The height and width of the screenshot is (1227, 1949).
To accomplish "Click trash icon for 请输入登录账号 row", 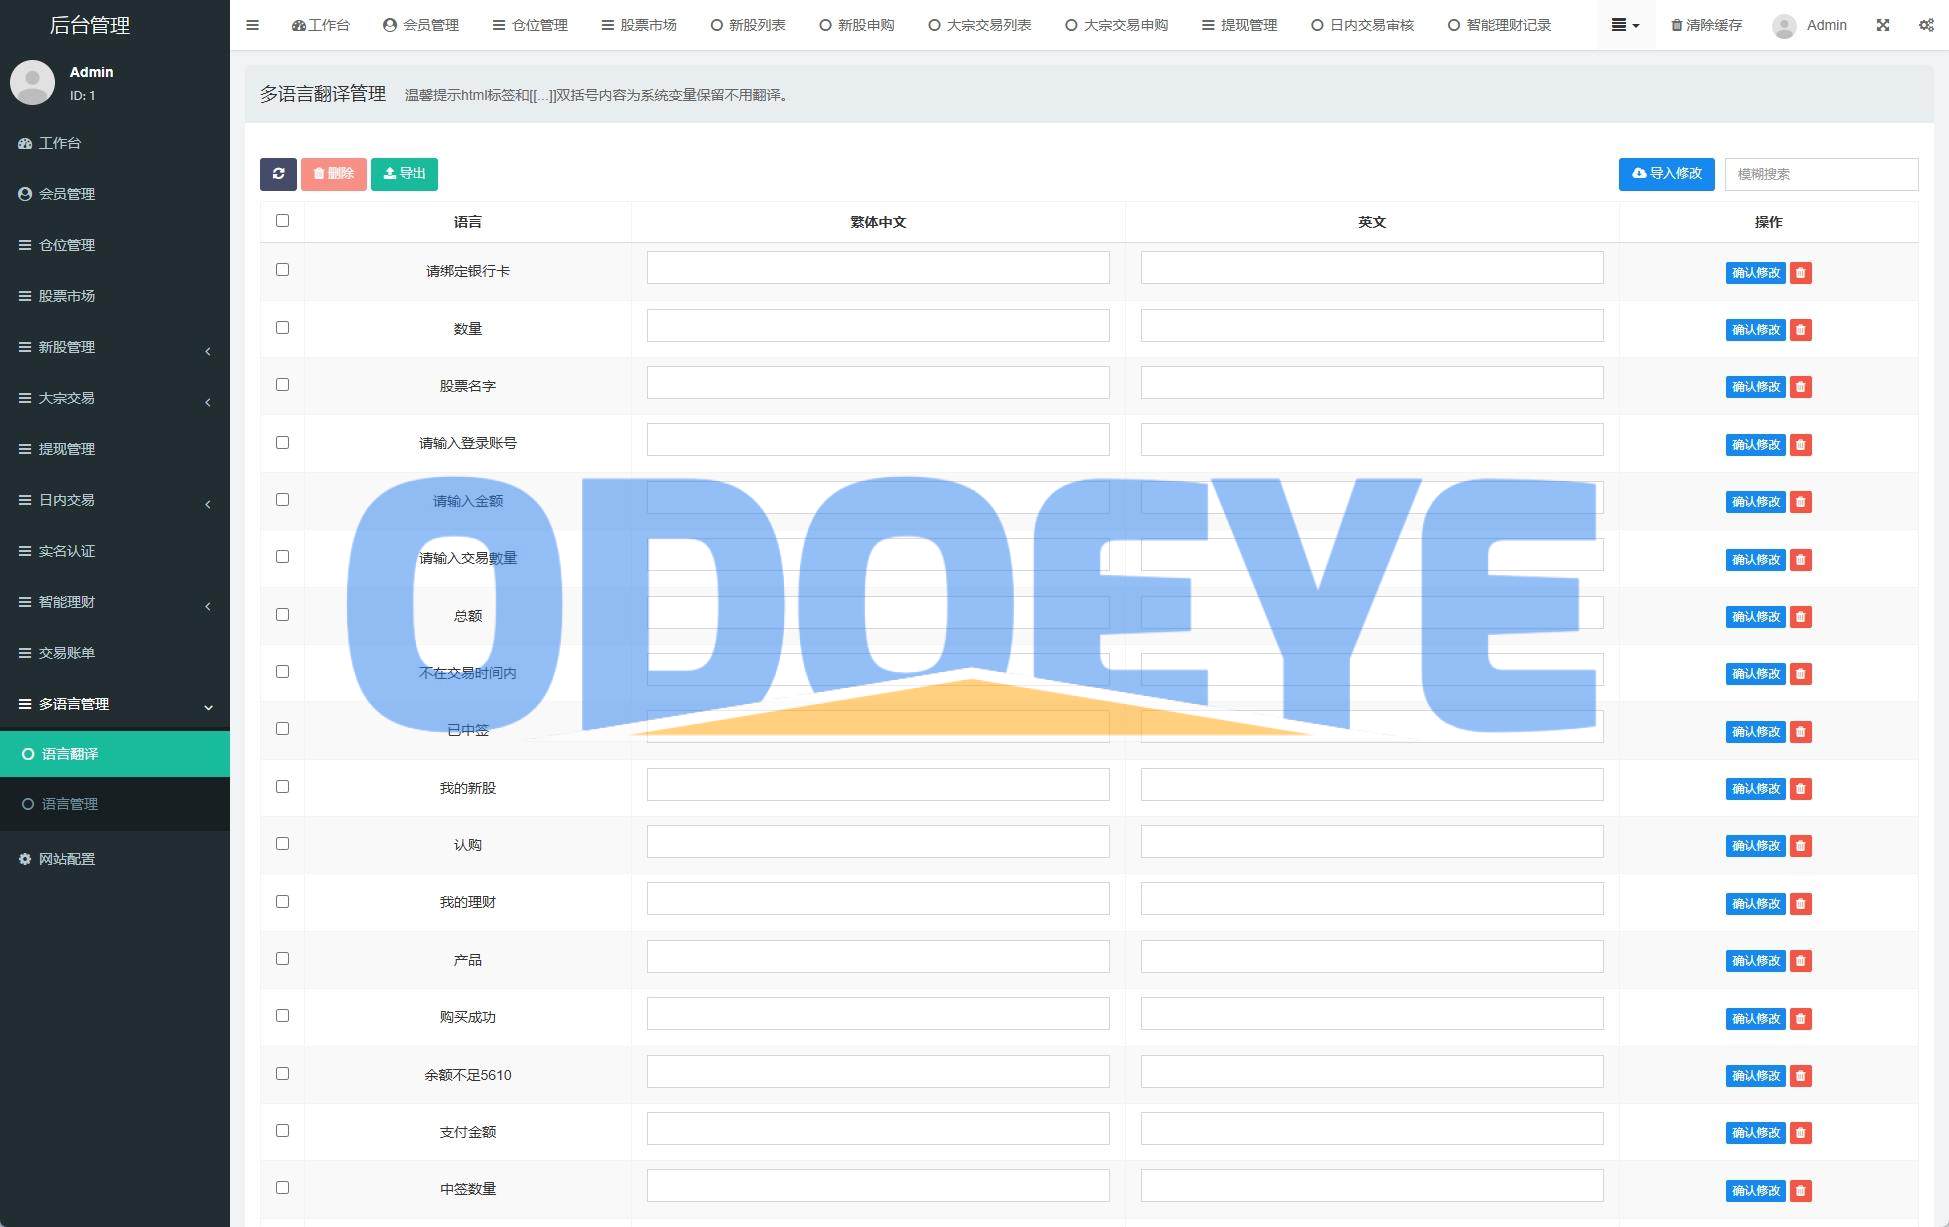I will tap(1801, 445).
